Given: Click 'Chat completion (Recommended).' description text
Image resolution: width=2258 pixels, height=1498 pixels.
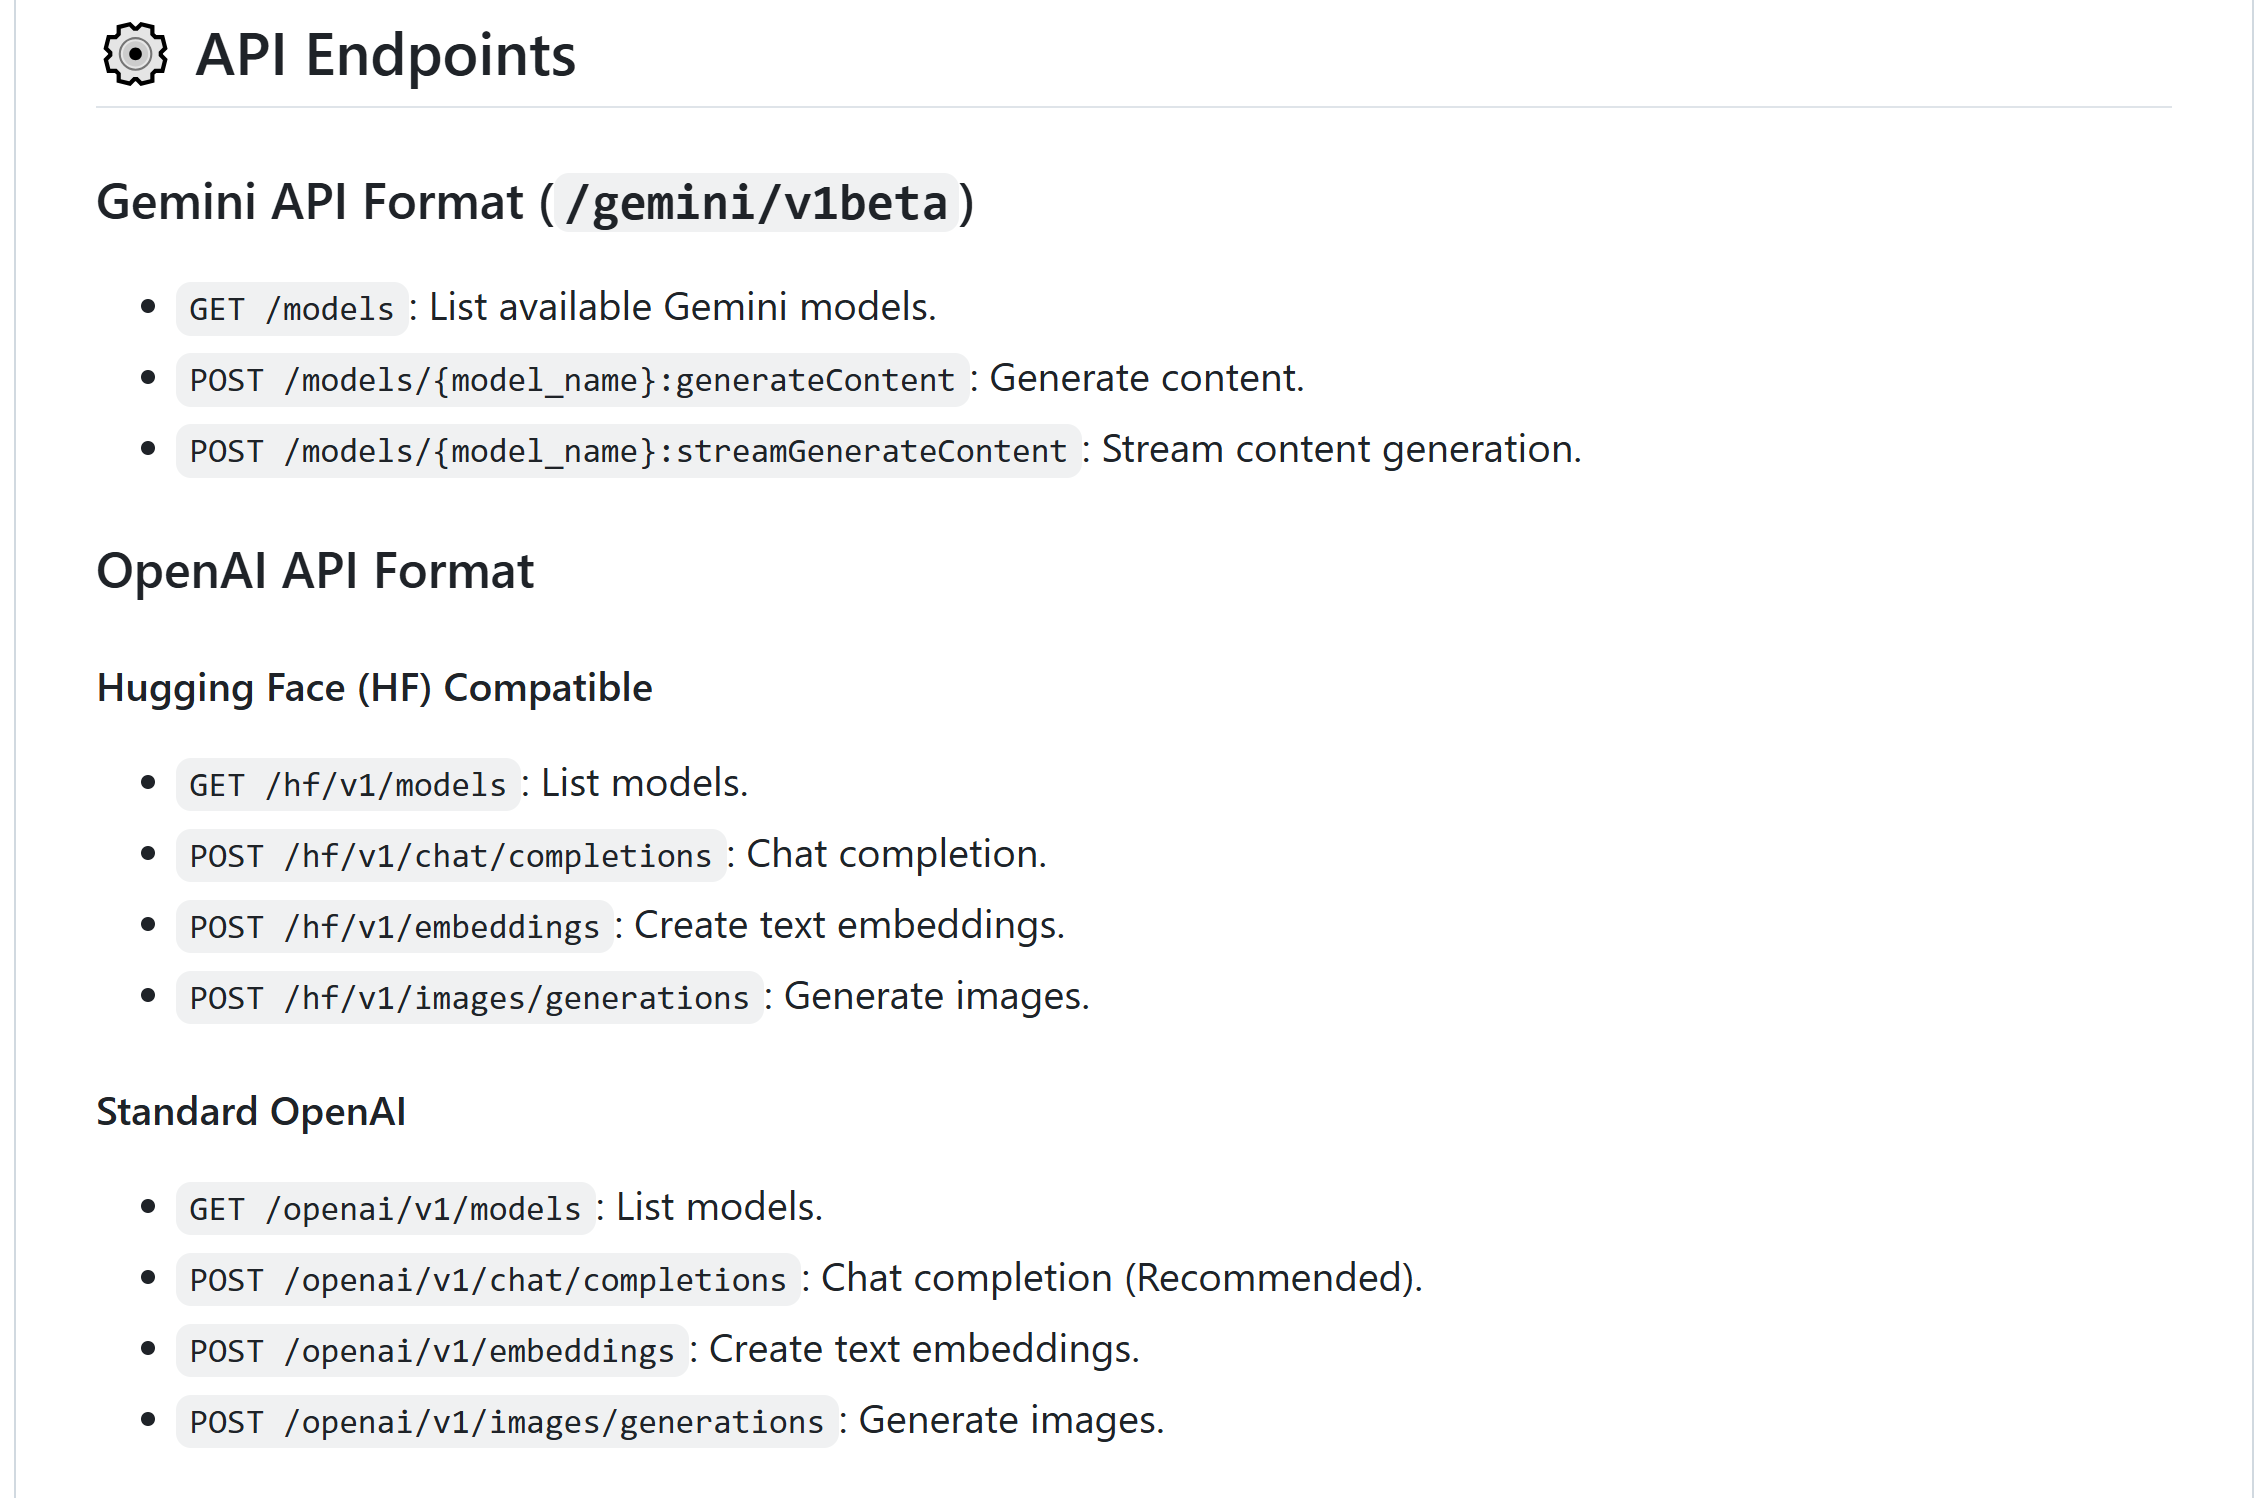Looking at the screenshot, I should coord(1121,1278).
